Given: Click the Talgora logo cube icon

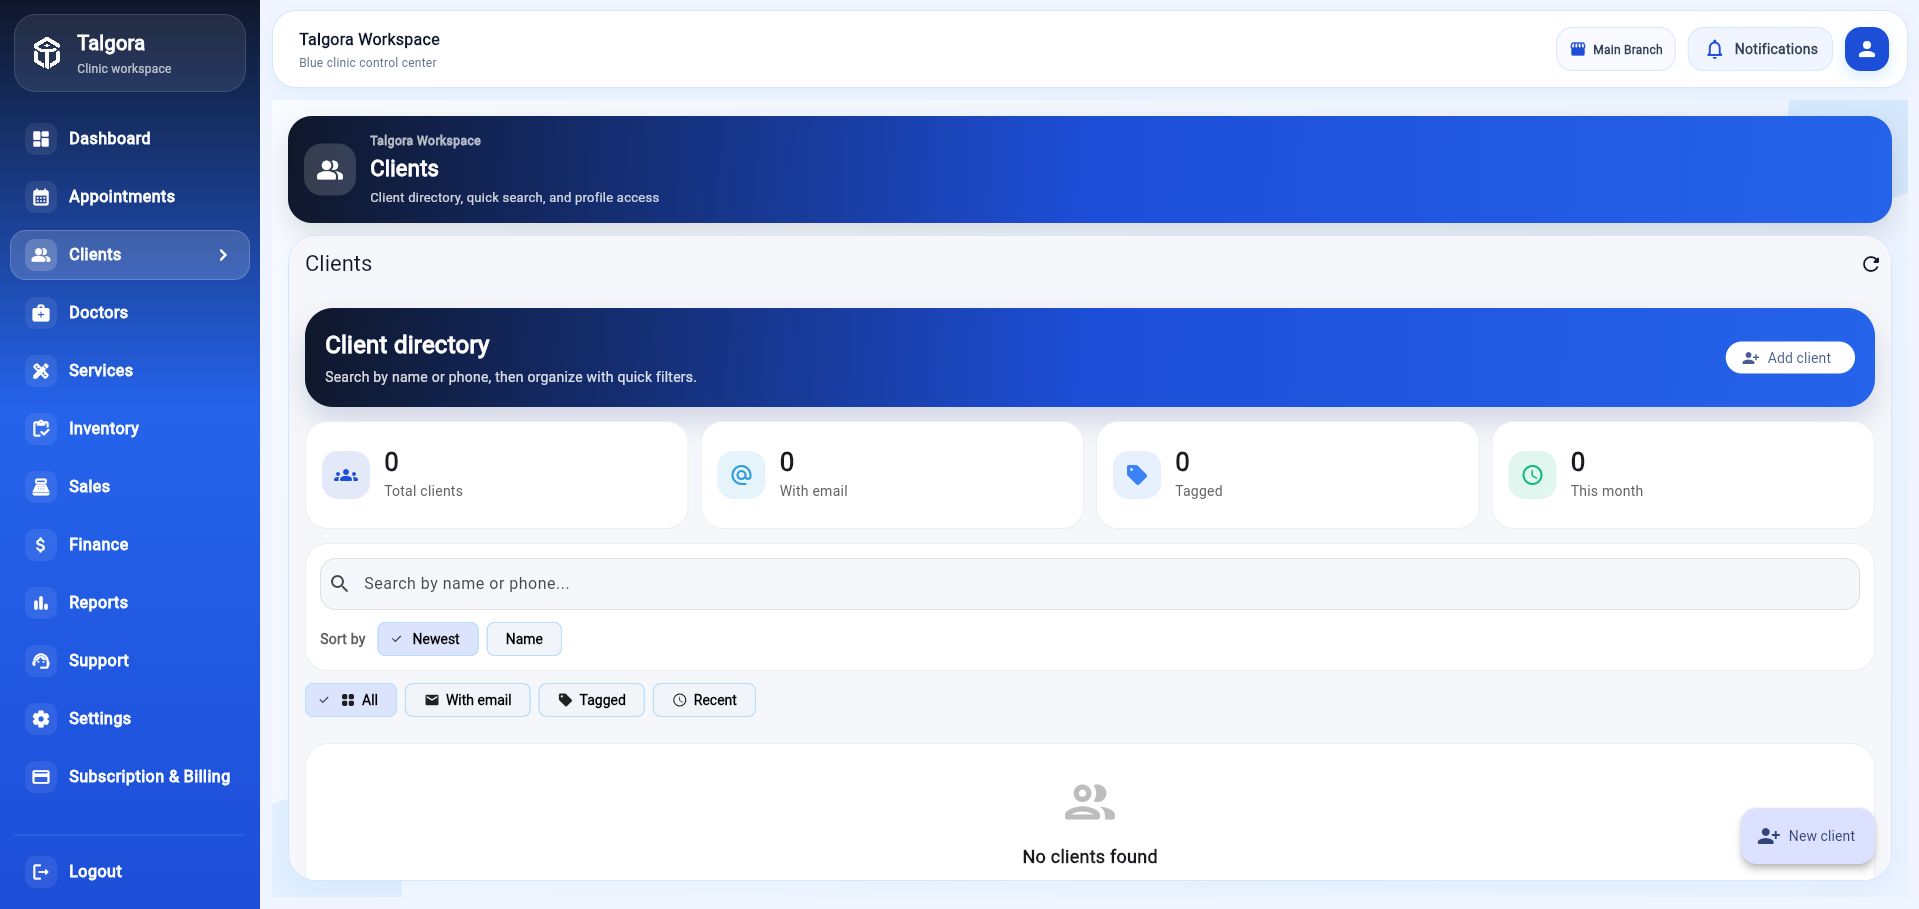Looking at the screenshot, I should (47, 53).
